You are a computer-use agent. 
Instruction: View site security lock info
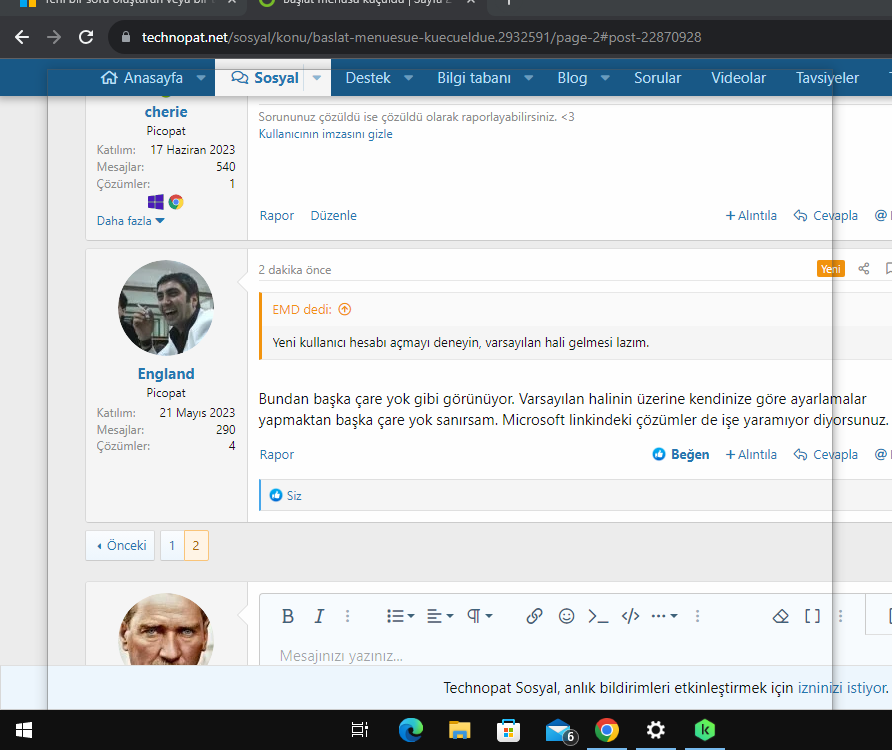click(x=126, y=38)
